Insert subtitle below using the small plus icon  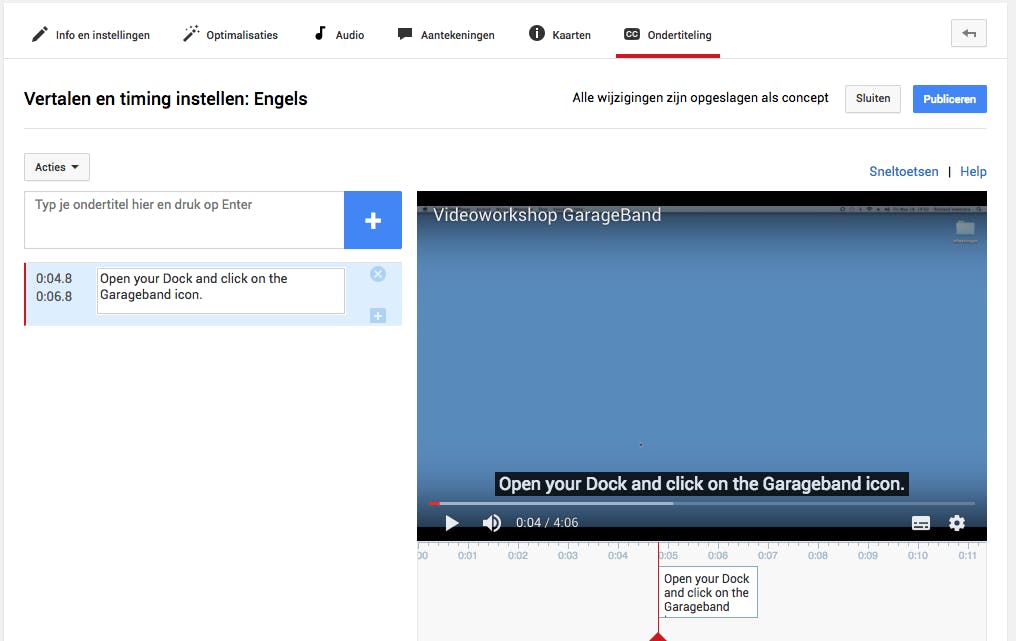378,316
